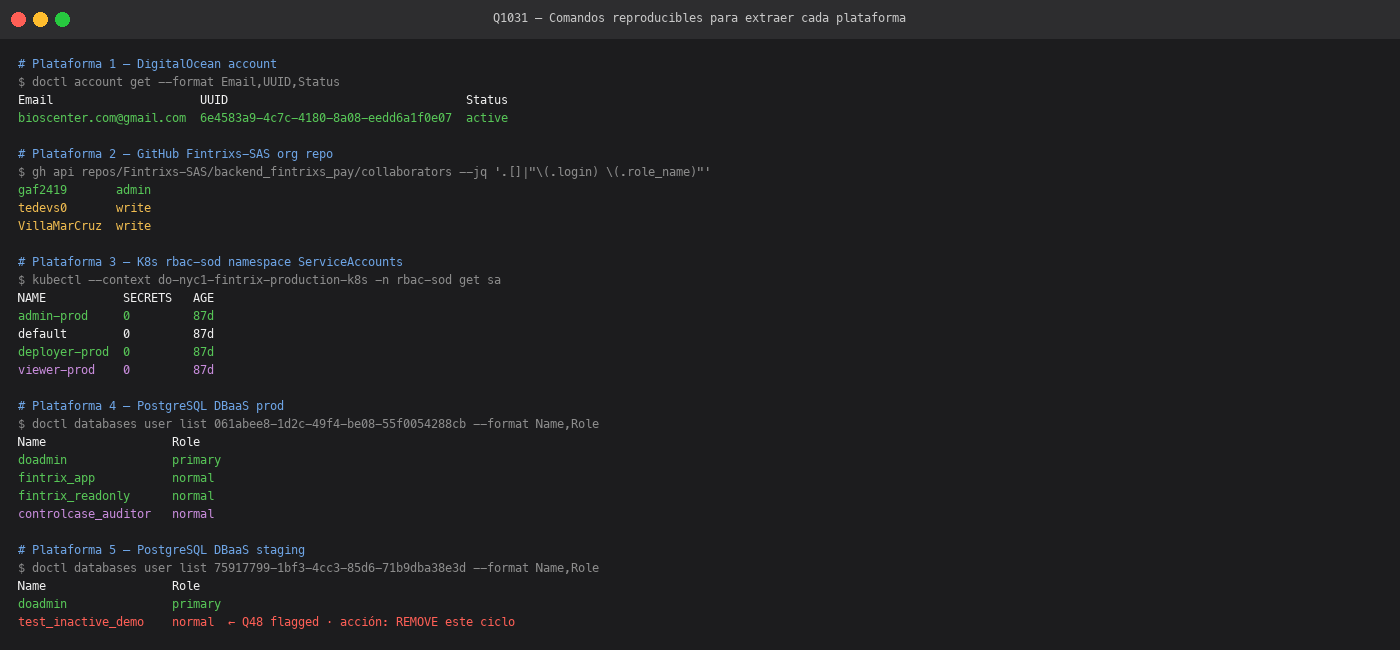The image size is (1400, 650).
Task: Click the UUID column header
Action: pos(214,100)
